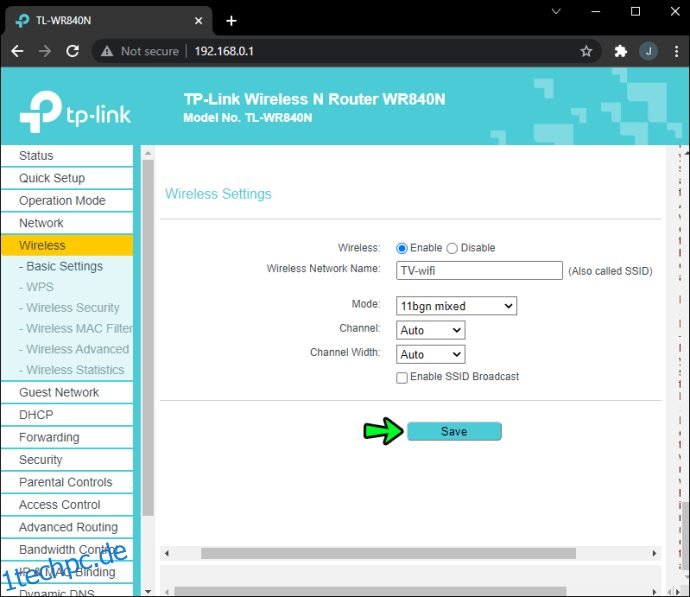
Task: Toggle the Enable SSID Broadcast checkbox
Action: pos(402,378)
